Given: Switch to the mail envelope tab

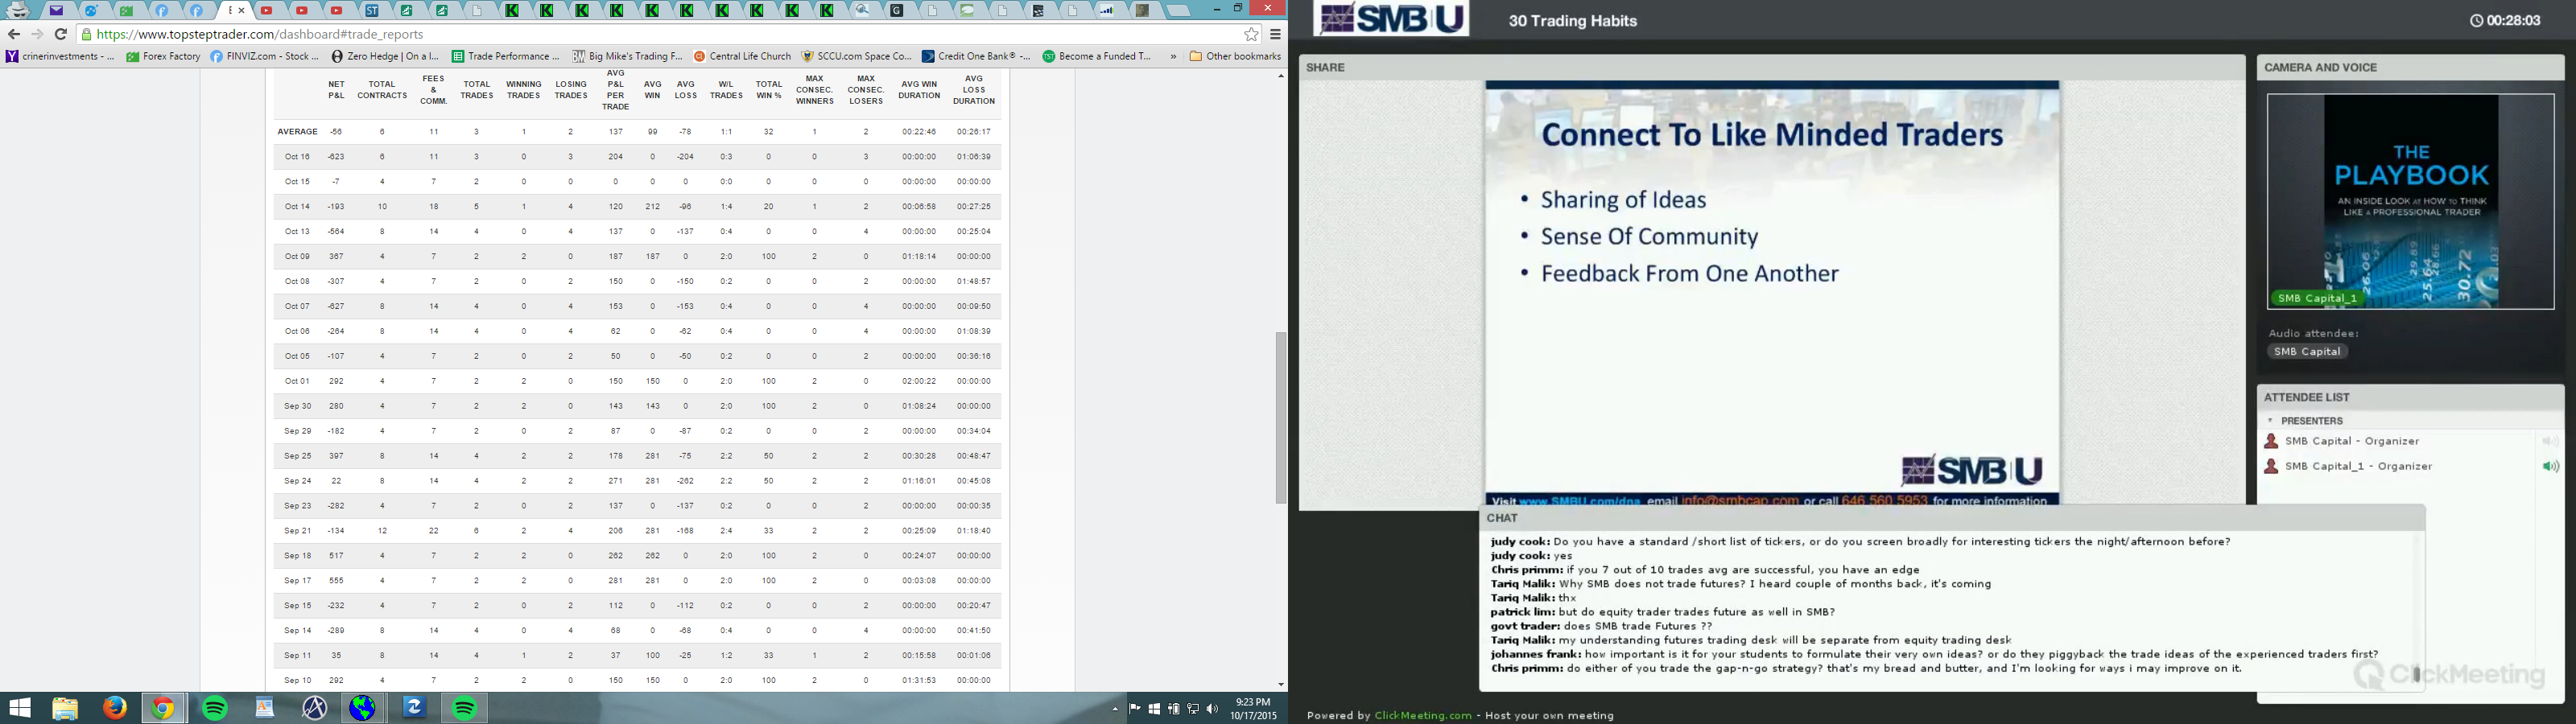Looking at the screenshot, I should pos(57,11).
